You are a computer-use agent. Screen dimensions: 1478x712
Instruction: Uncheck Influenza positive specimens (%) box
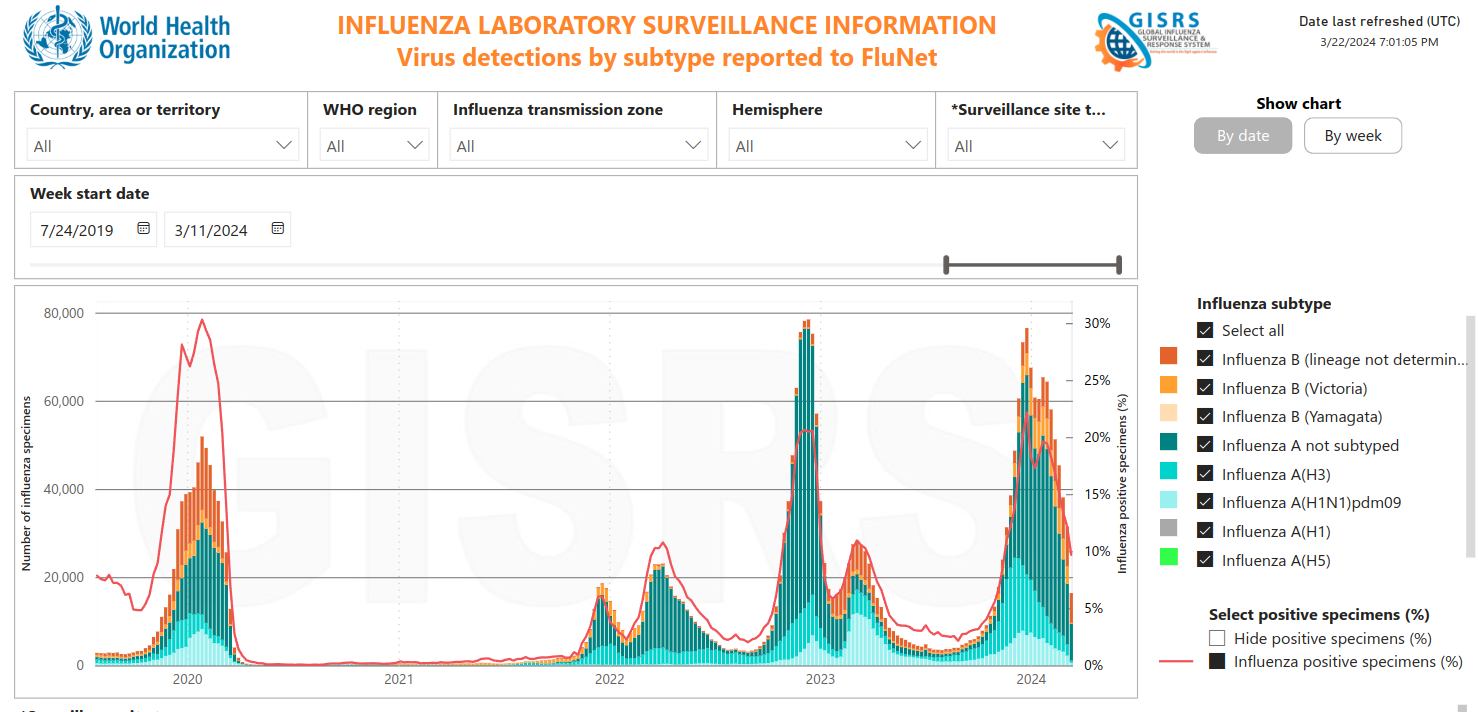point(1217,661)
